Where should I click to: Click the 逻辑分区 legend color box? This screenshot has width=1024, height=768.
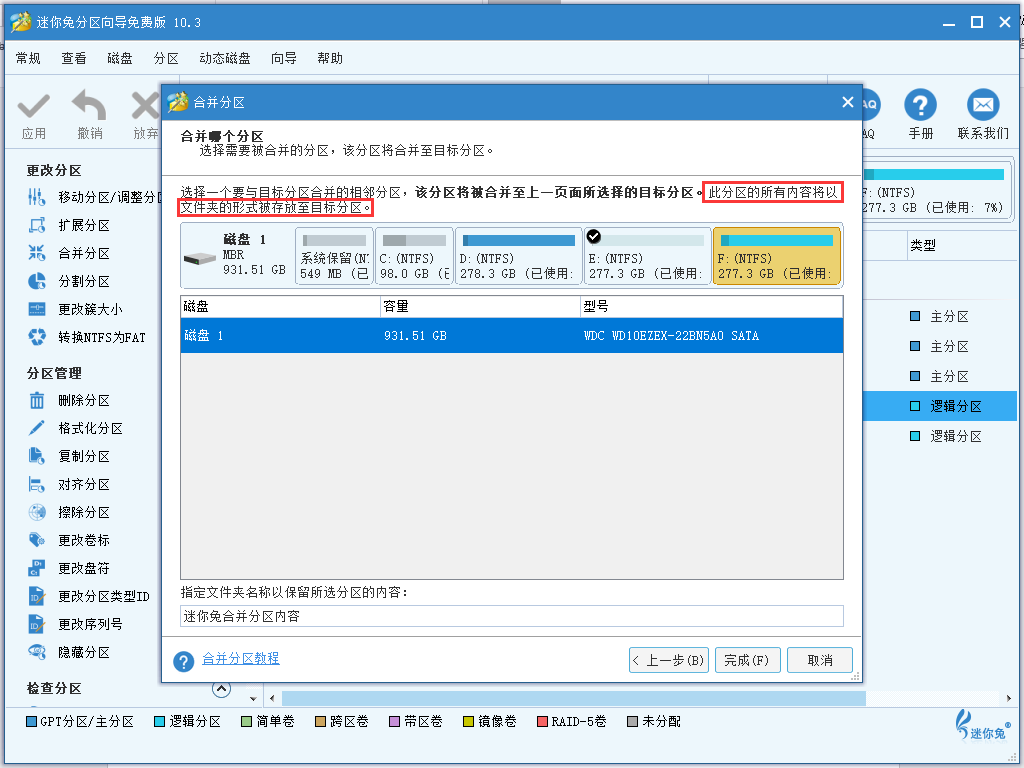tap(159, 722)
